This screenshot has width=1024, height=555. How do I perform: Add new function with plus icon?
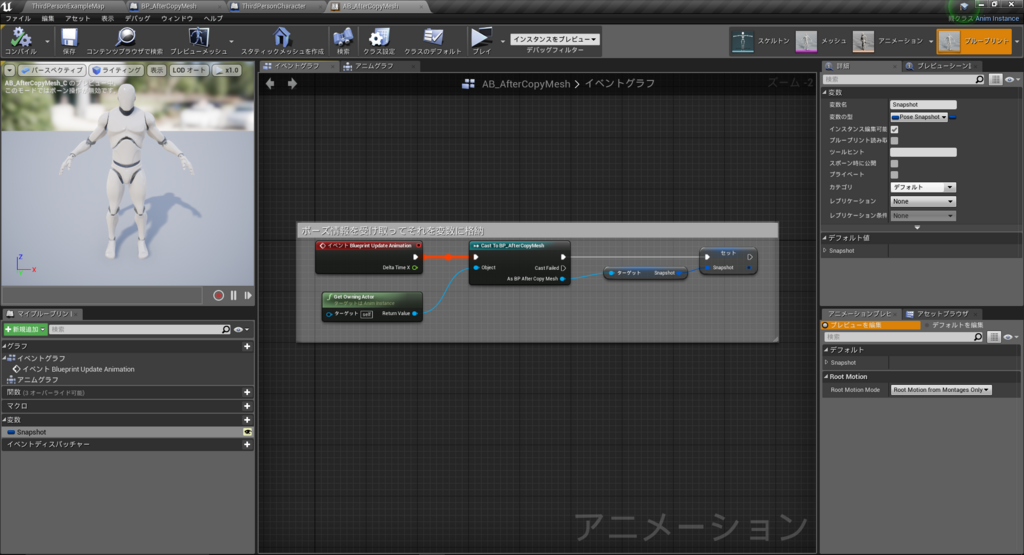(x=247, y=392)
